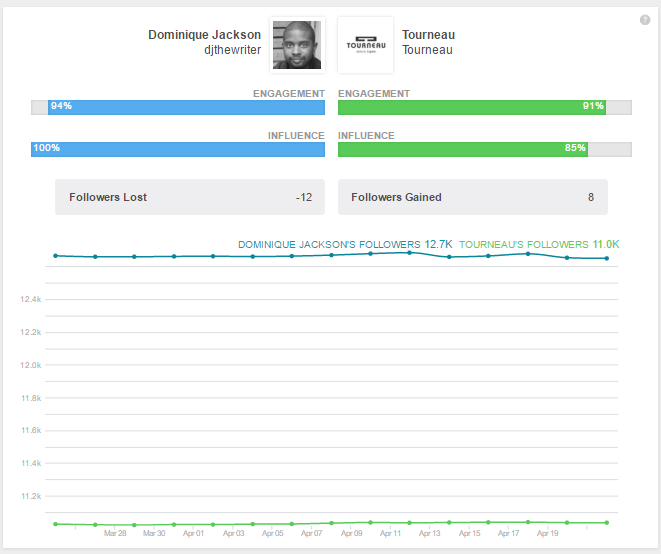Click the Apr 11 axis label
661x554 pixels.
point(390,533)
